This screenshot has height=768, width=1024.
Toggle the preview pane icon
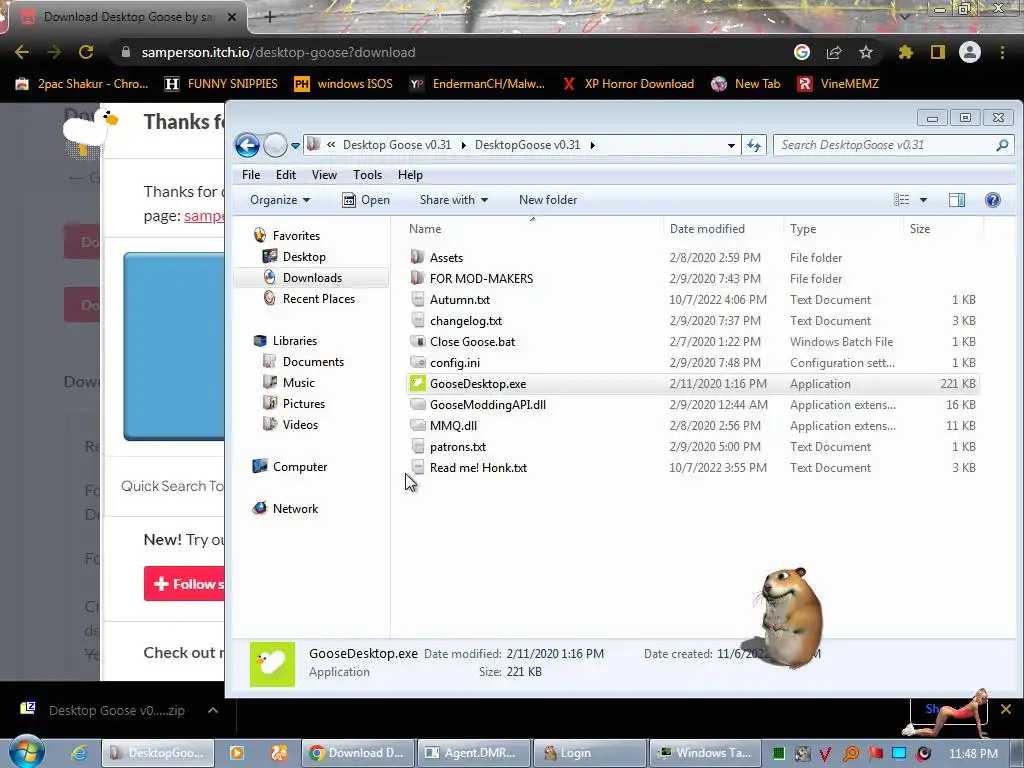(x=957, y=200)
